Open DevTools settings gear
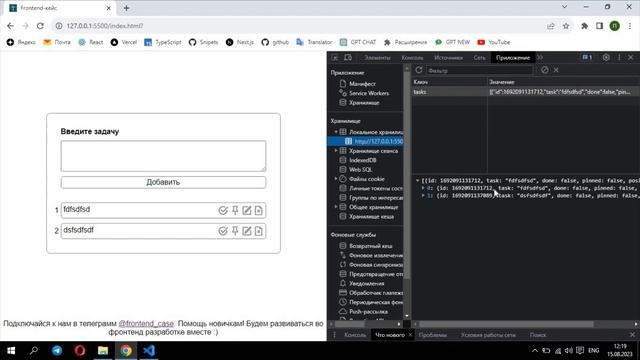Image resolution: width=640 pixels, height=360 pixels. coord(606,58)
